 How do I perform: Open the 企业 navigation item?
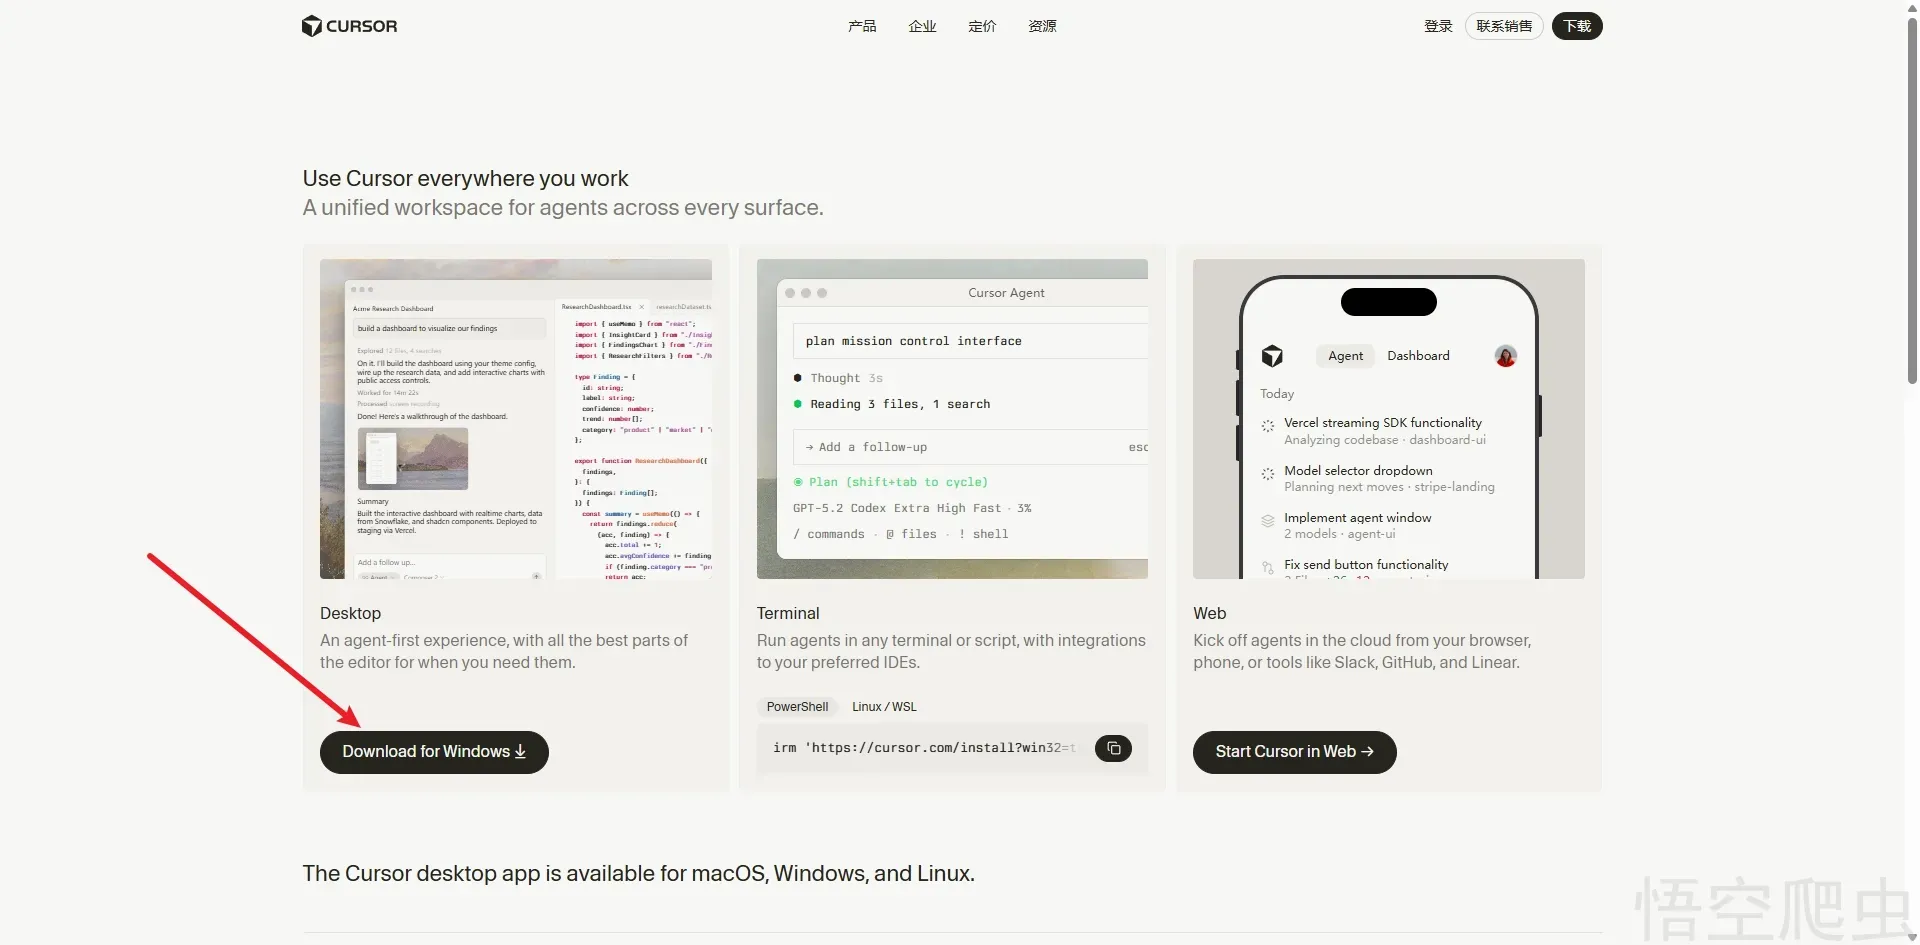pyautogui.click(x=922, y=26)
